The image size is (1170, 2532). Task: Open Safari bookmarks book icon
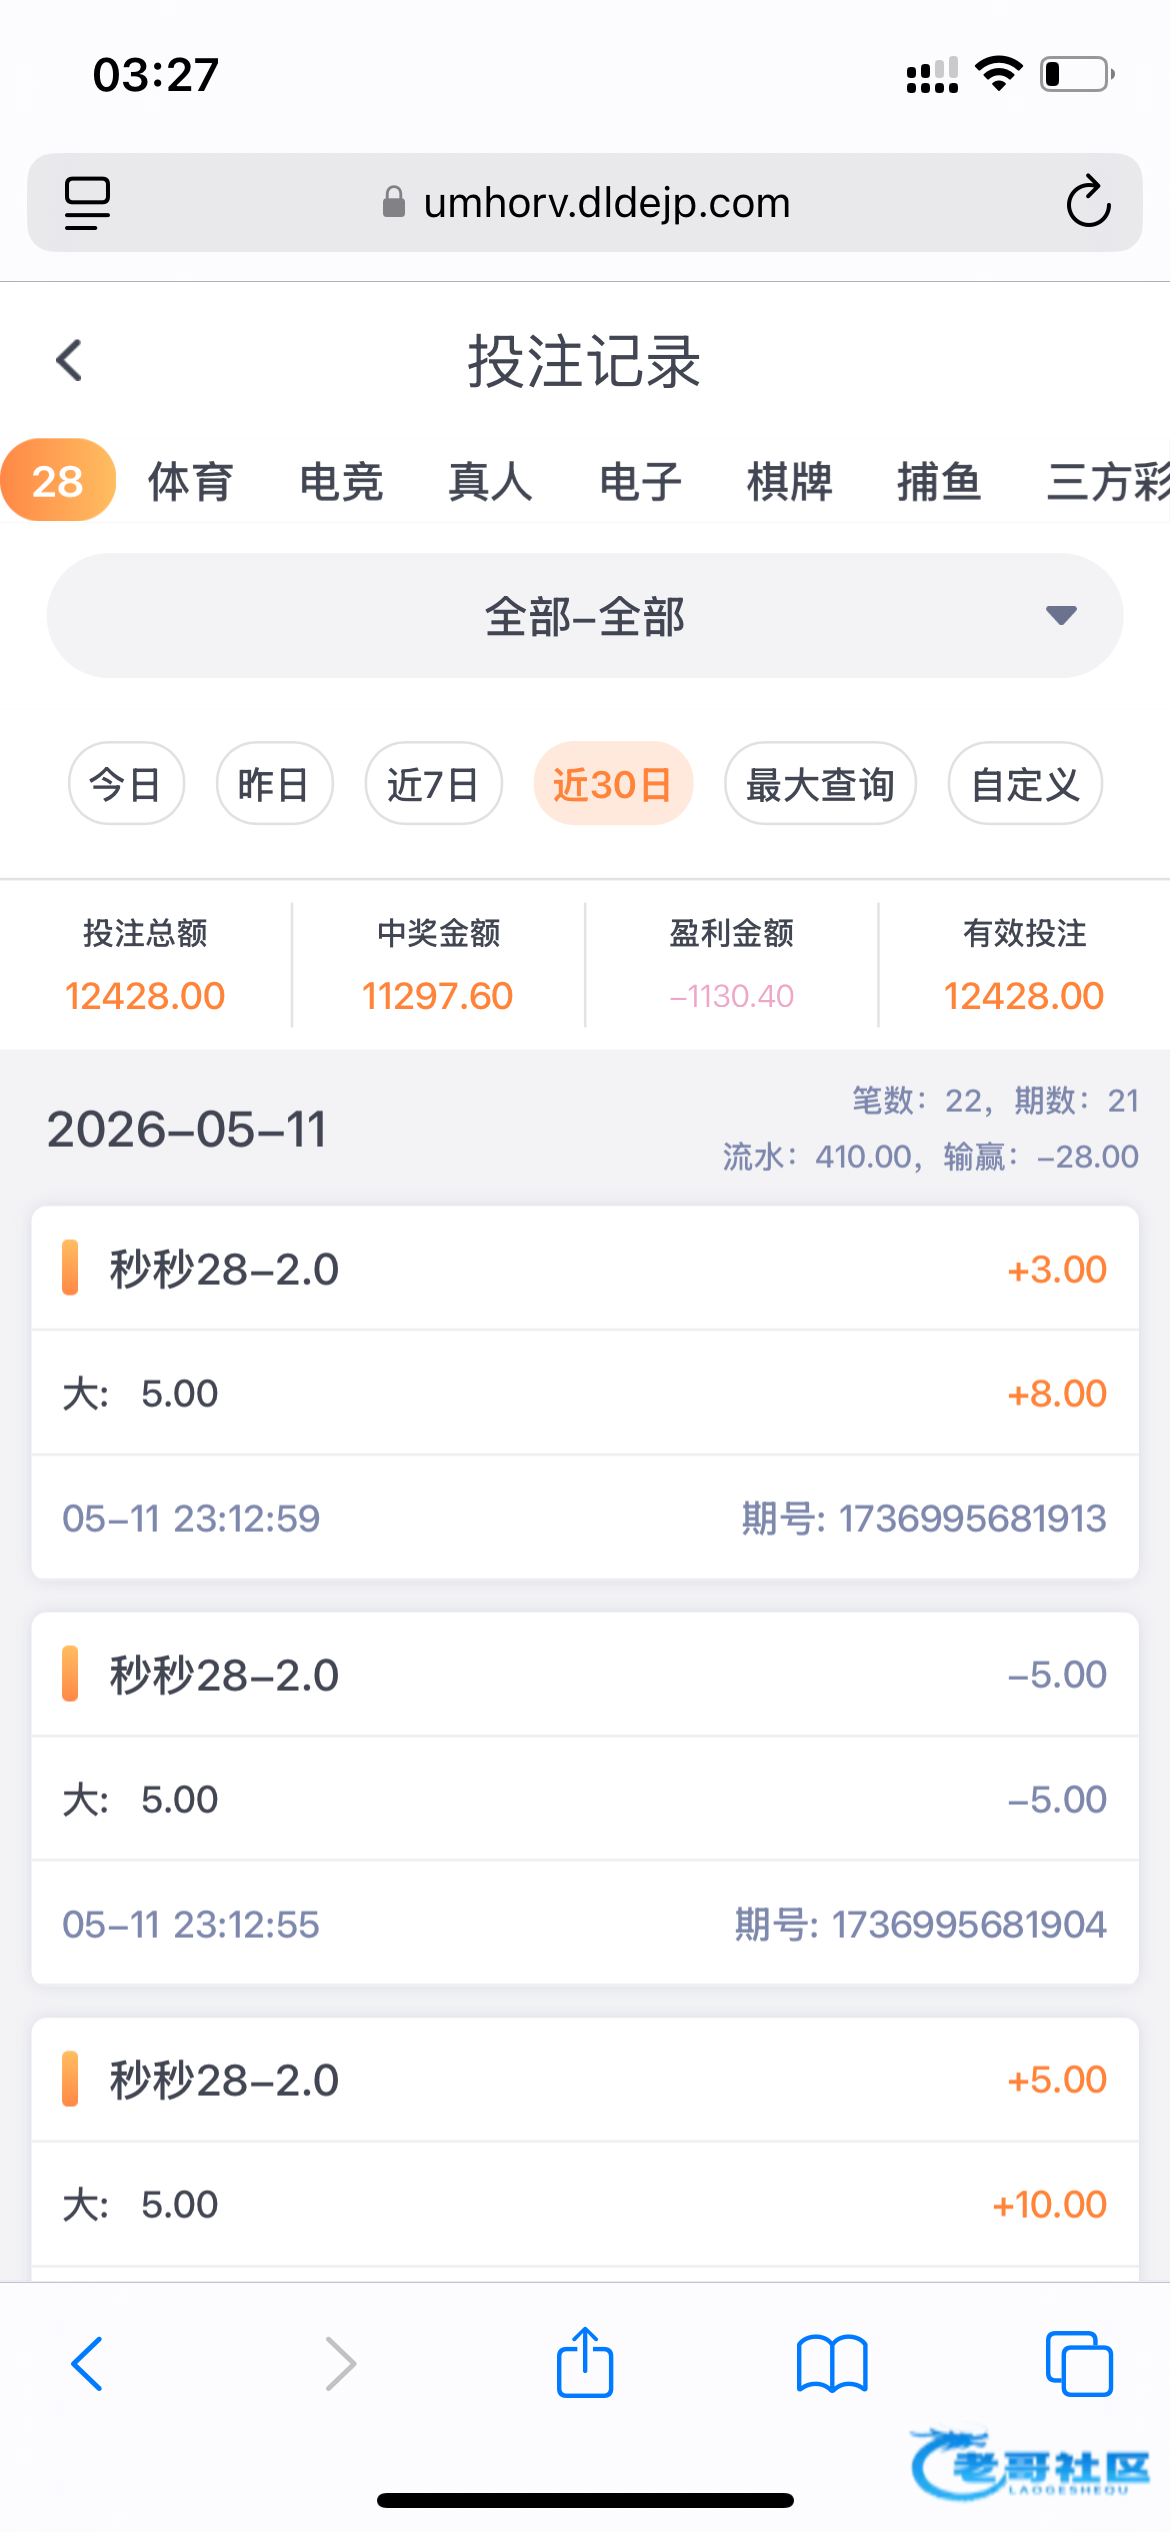pyautogui.click(x=832, y=2364)
